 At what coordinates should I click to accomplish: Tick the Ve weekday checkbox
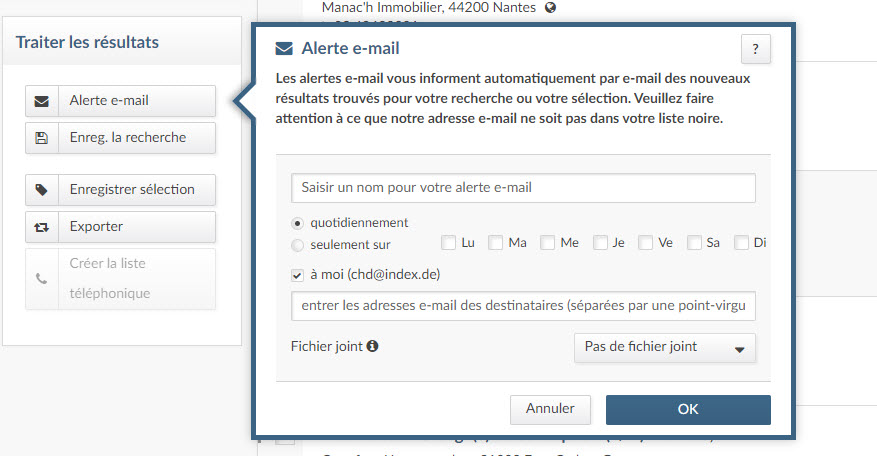[645, 243]
